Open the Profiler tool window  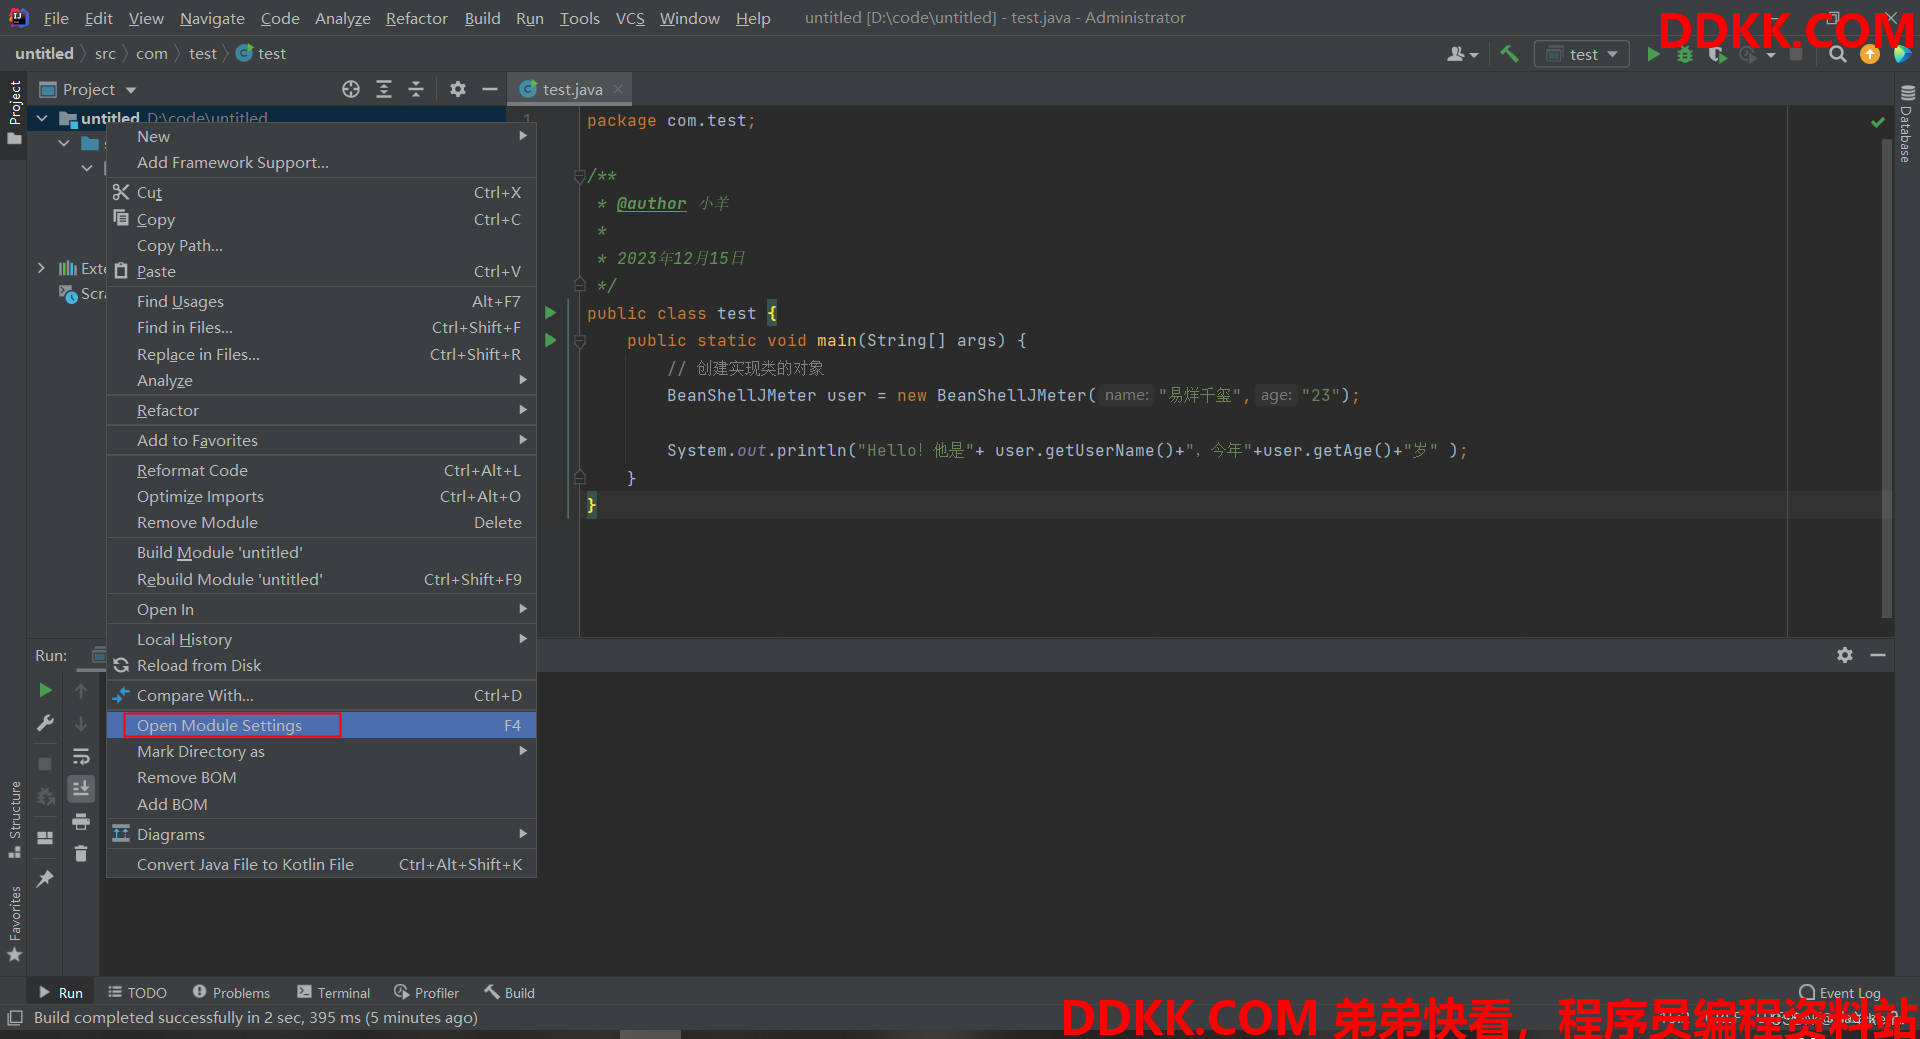coord(427,992)
